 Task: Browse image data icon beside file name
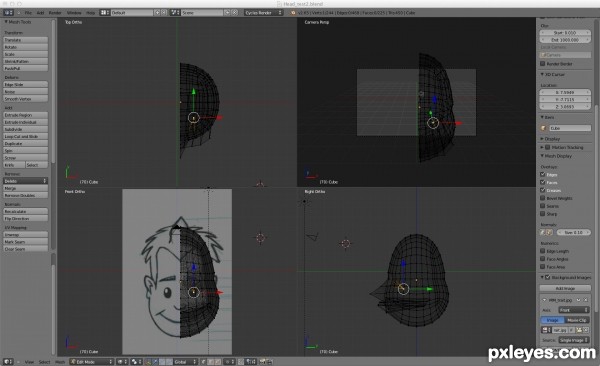pos(546,330)
